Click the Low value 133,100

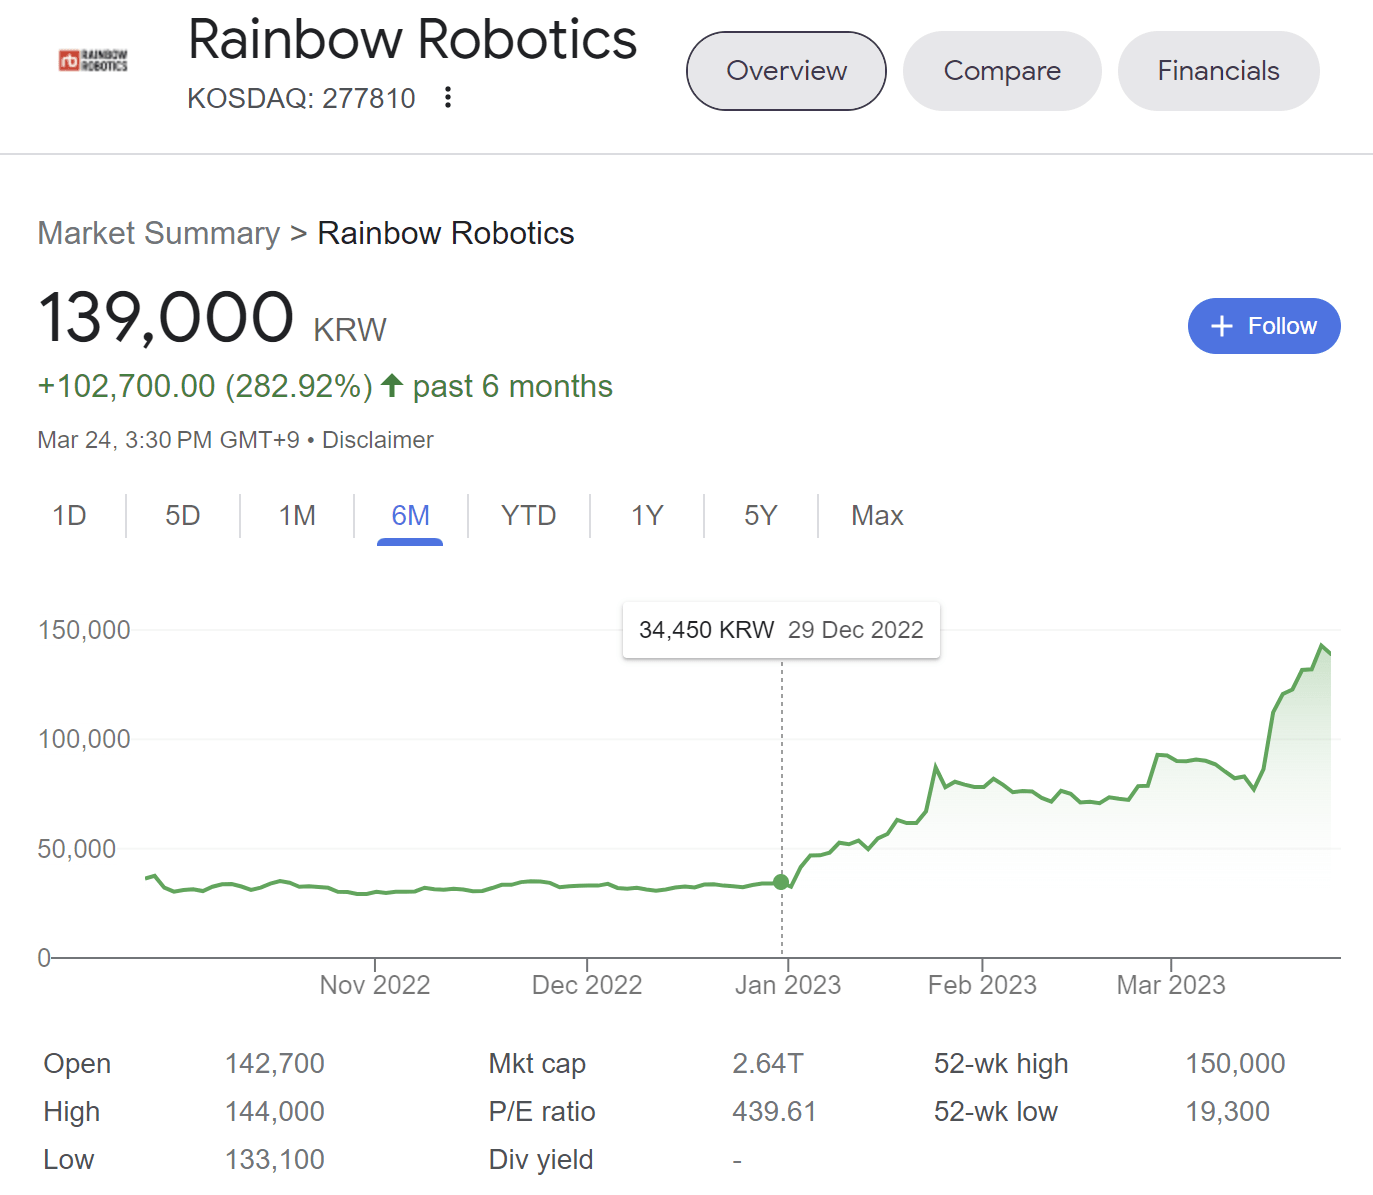point(275,1159)
